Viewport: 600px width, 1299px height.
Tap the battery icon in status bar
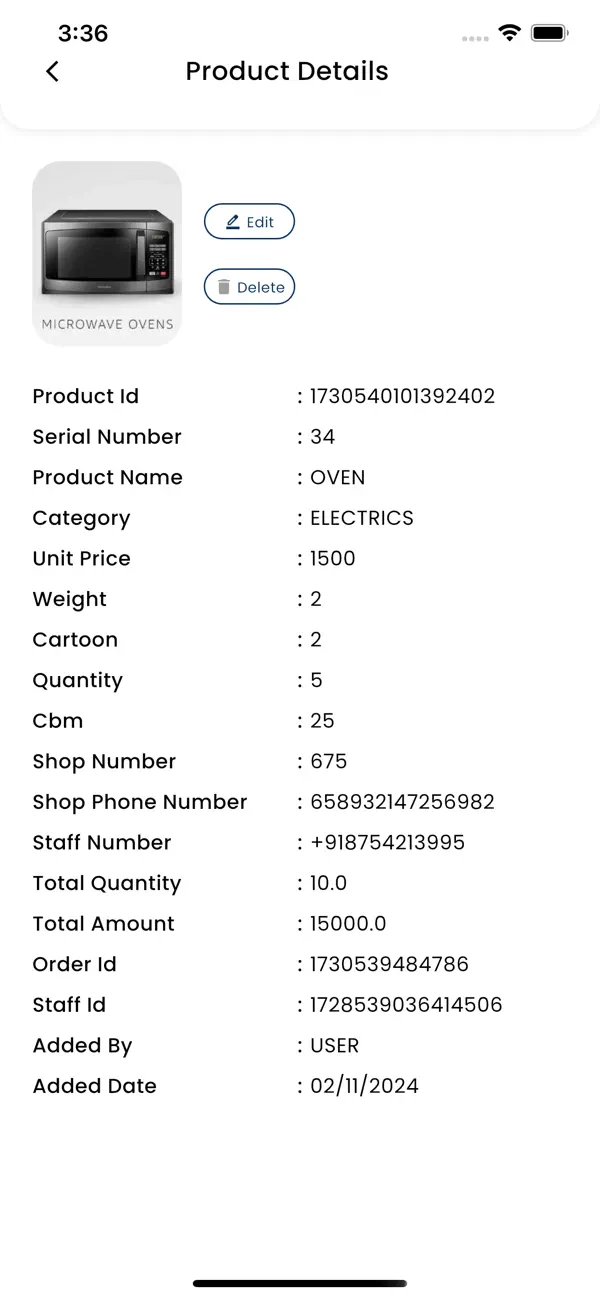click(549, 32)
